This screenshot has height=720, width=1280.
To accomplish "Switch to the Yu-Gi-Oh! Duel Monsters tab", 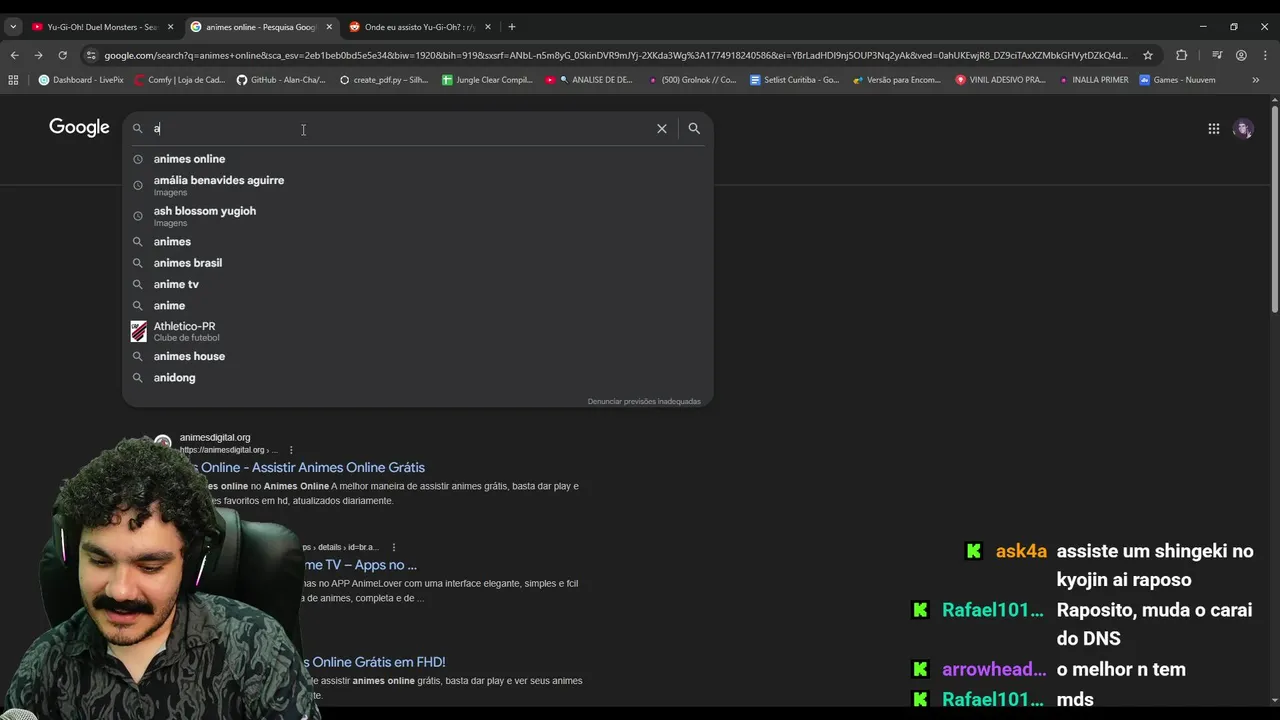I will click(100, 27).
